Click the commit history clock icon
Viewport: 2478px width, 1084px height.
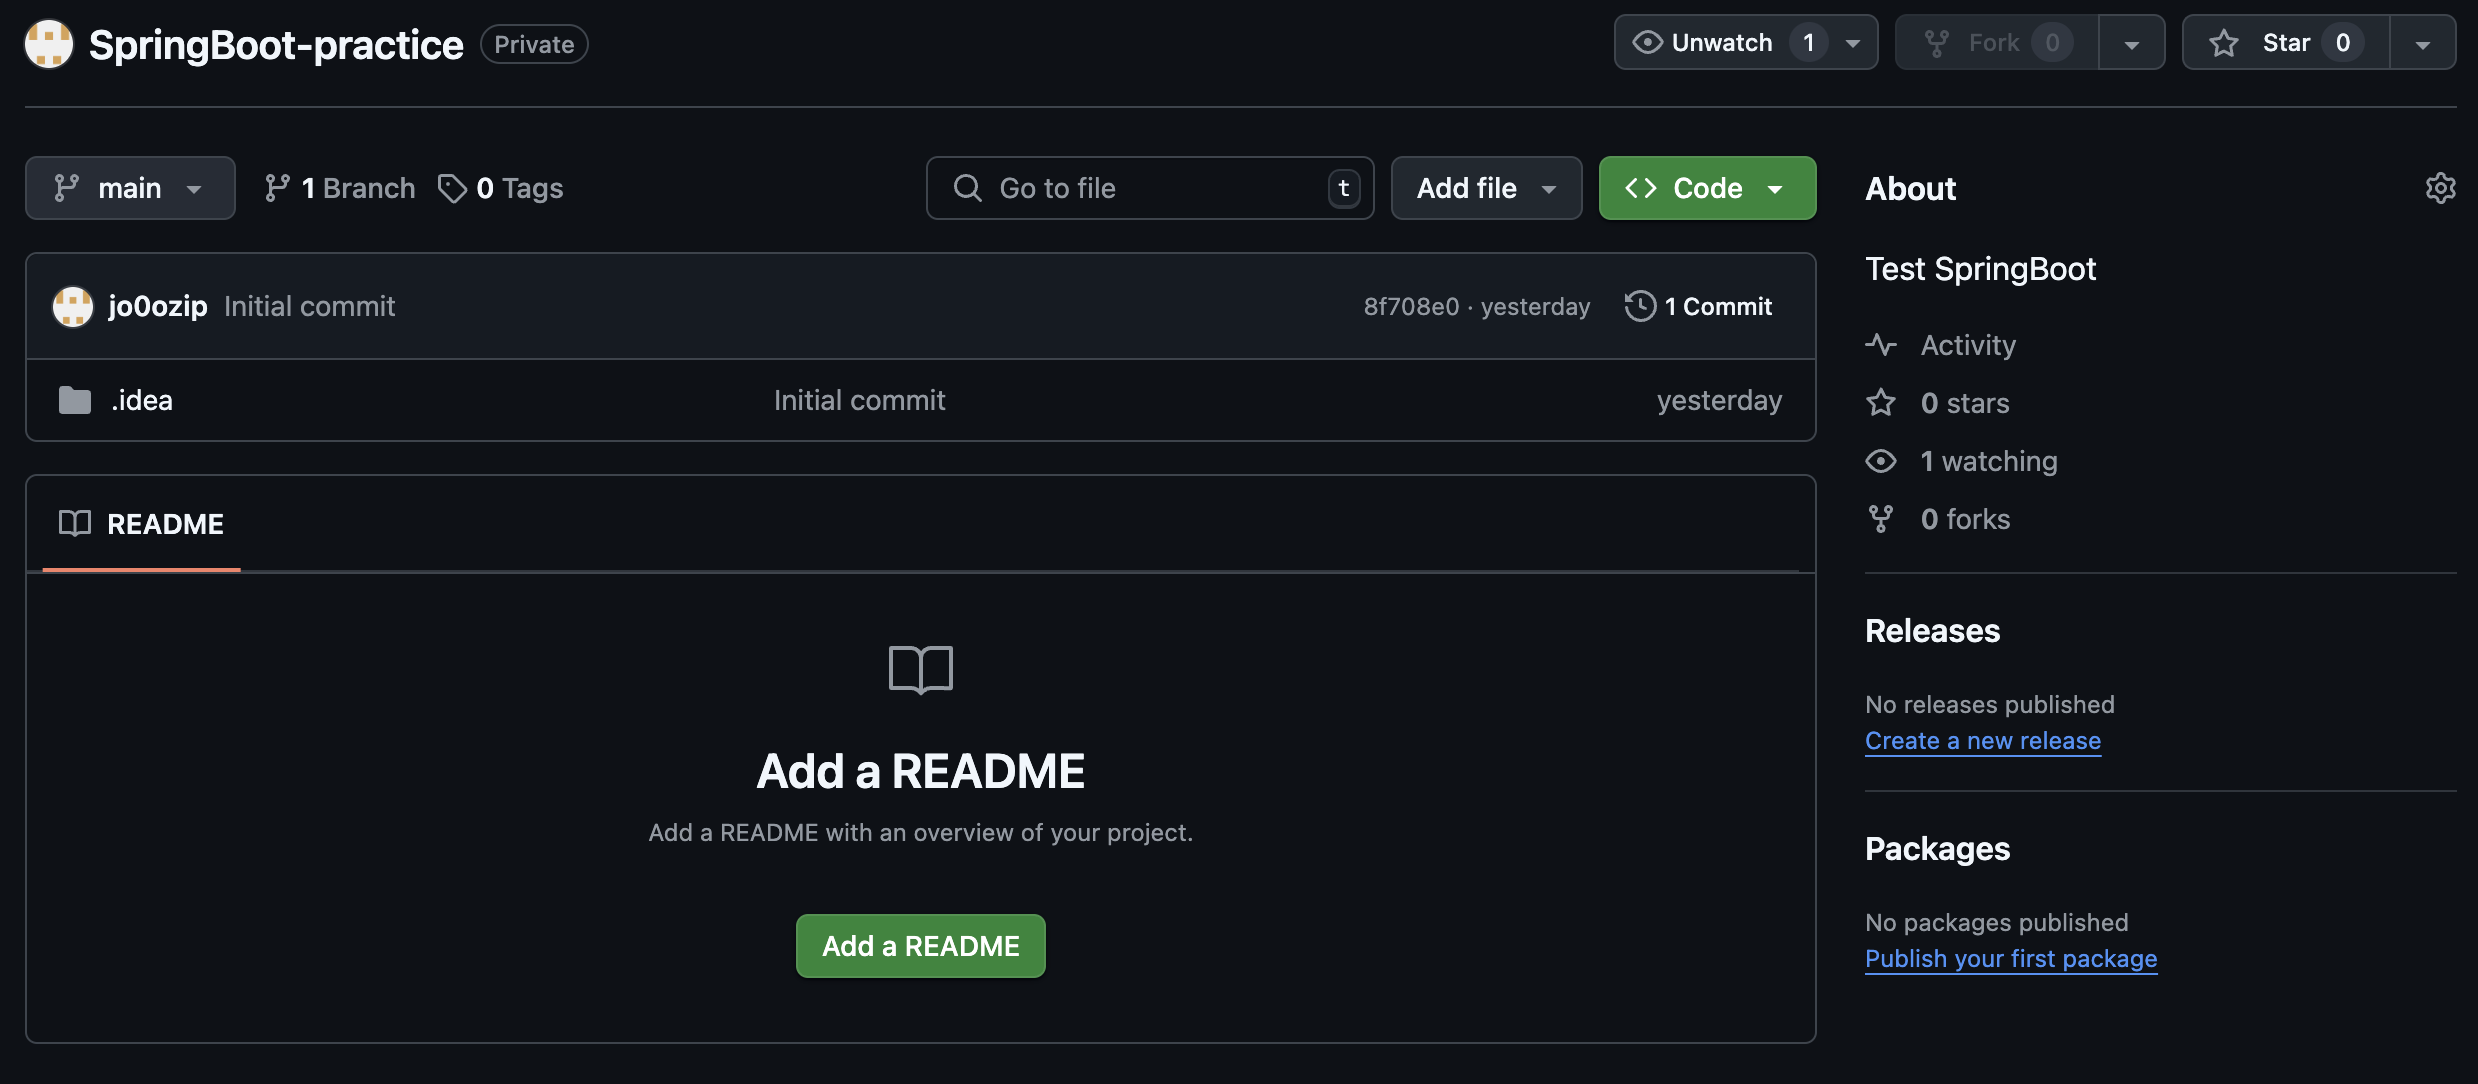[x=1640, y=306]
